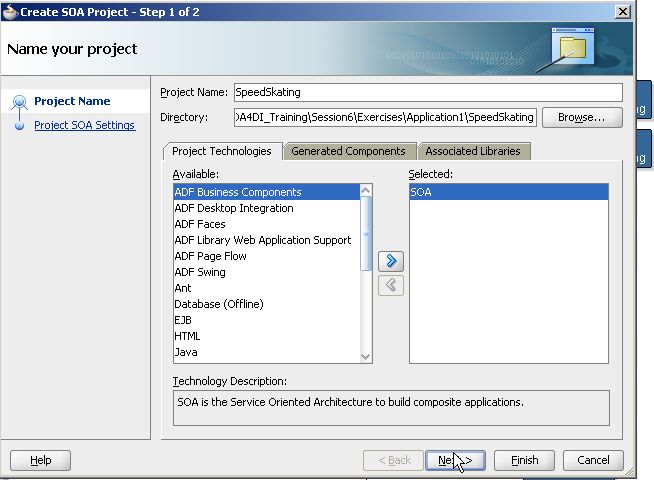This screenshot has width=654, height=480.
Task: Click the Browse button for directory
Action: coord(581,117)
